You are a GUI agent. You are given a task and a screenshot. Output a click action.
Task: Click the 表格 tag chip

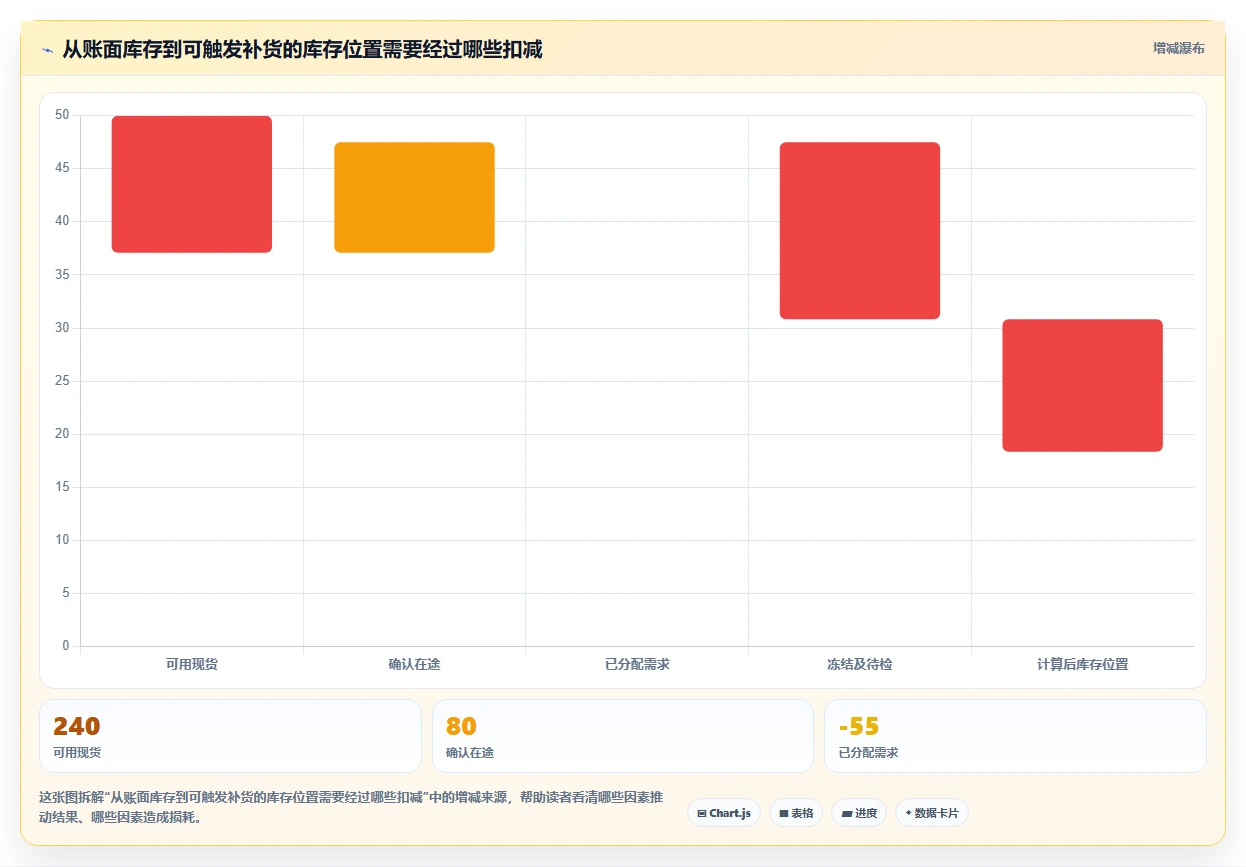point(796,813)
